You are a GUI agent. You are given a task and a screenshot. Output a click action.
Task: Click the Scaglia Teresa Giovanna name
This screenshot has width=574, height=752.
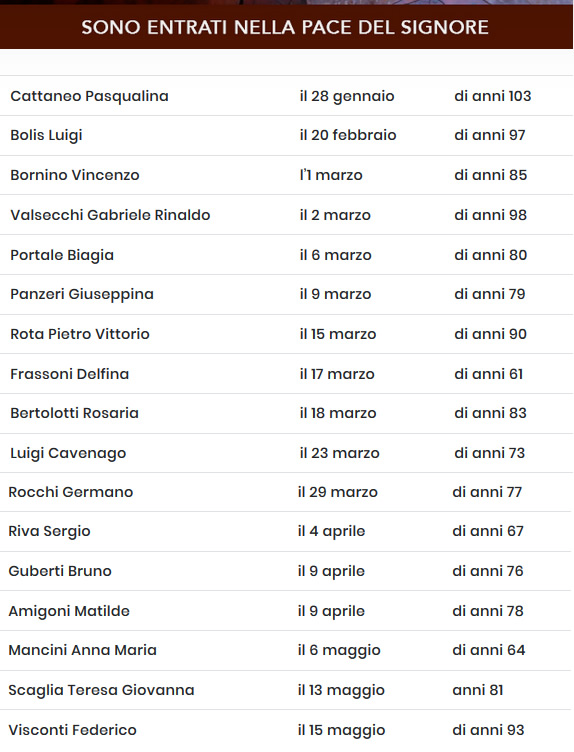(101, 690)
